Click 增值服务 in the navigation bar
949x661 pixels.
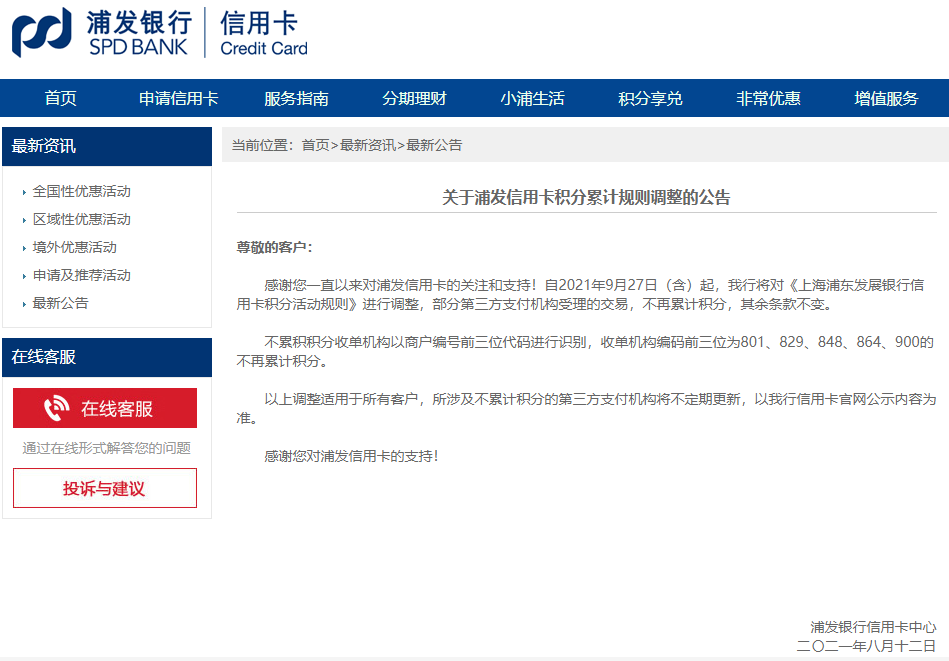pyautogui.click(x=886, y=98)
